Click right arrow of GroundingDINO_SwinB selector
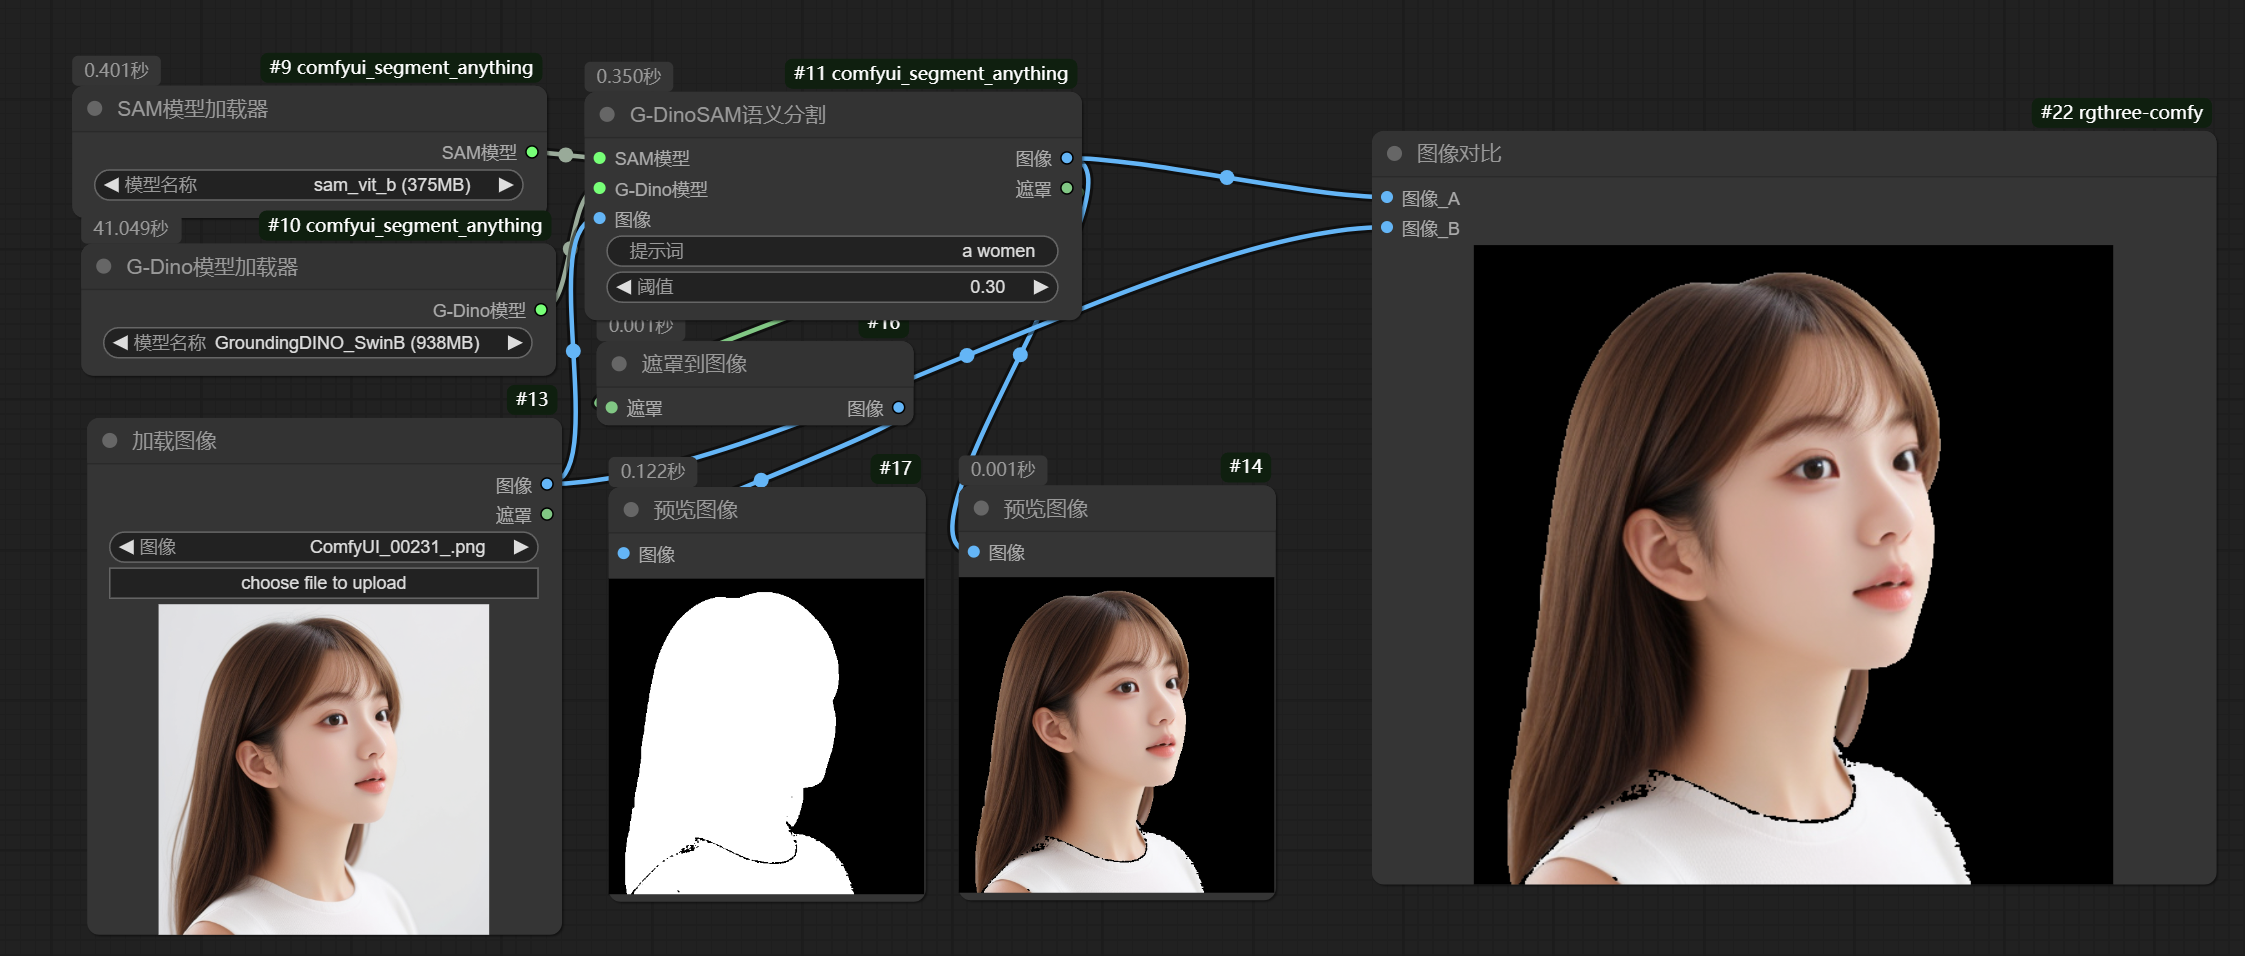The height and width of the screenshot is (956, 2245). [x=515, y=343]
